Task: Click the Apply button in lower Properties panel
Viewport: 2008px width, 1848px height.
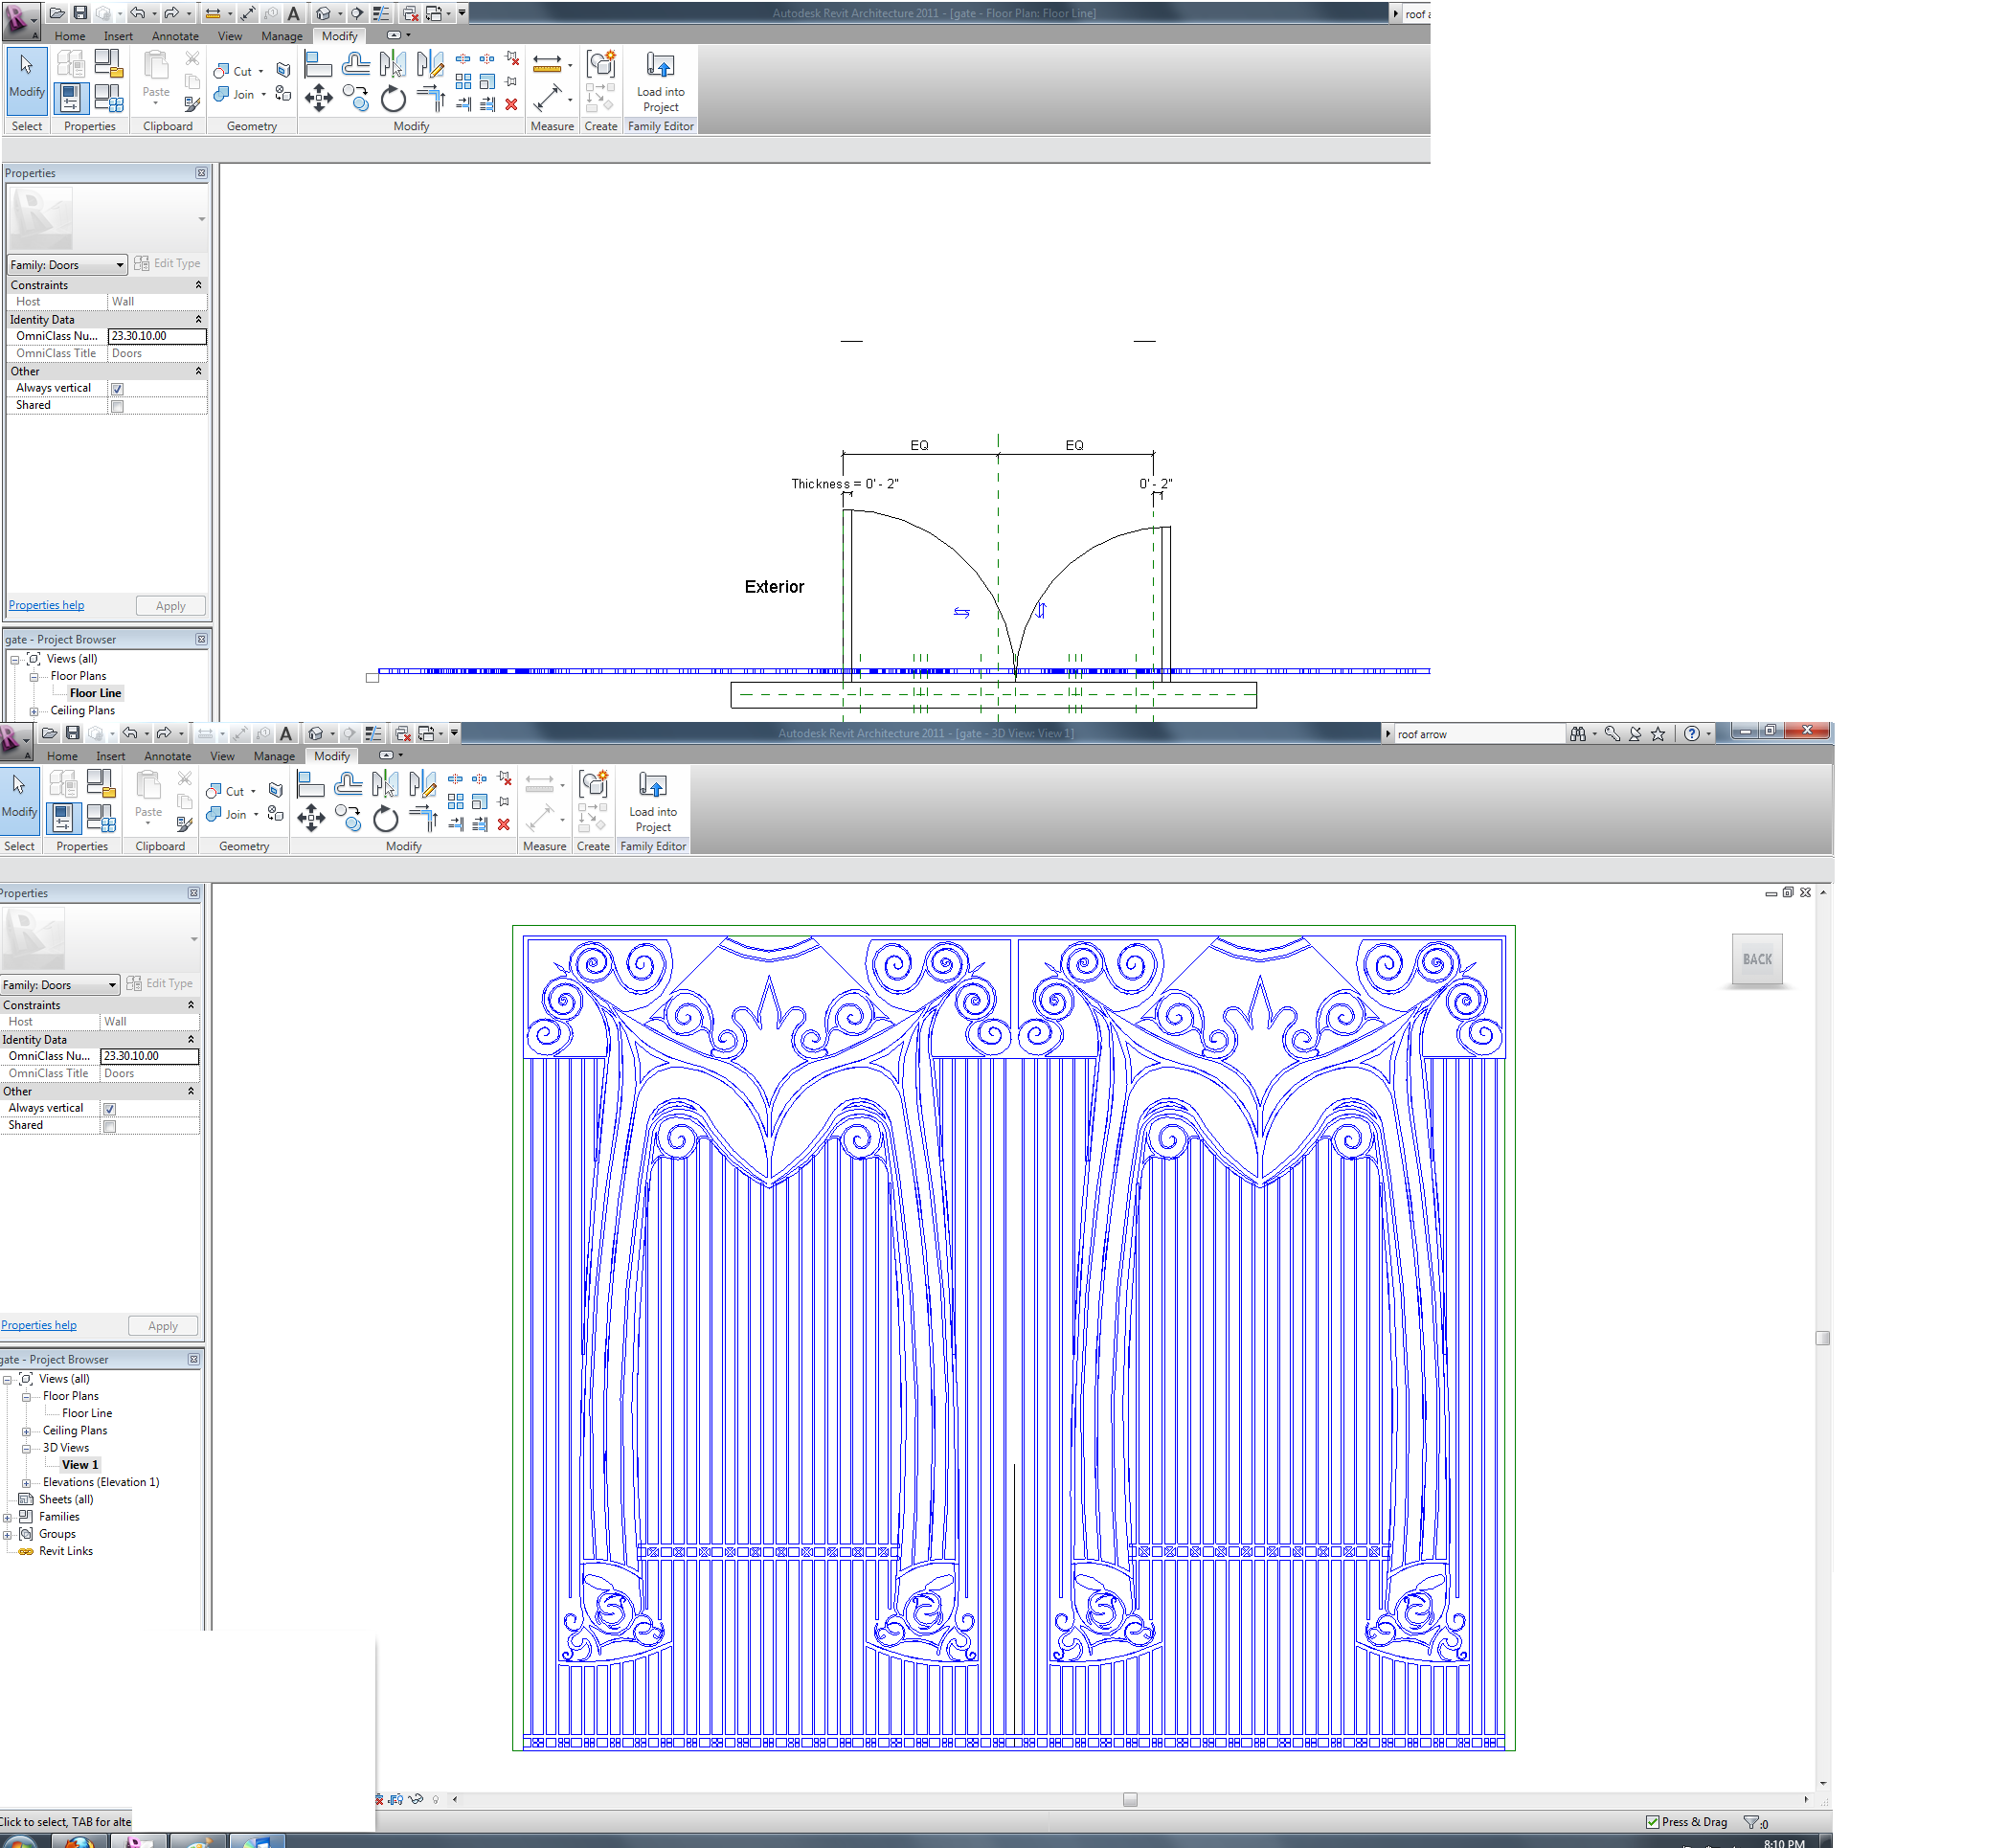Action: [x=163, y=1326]
